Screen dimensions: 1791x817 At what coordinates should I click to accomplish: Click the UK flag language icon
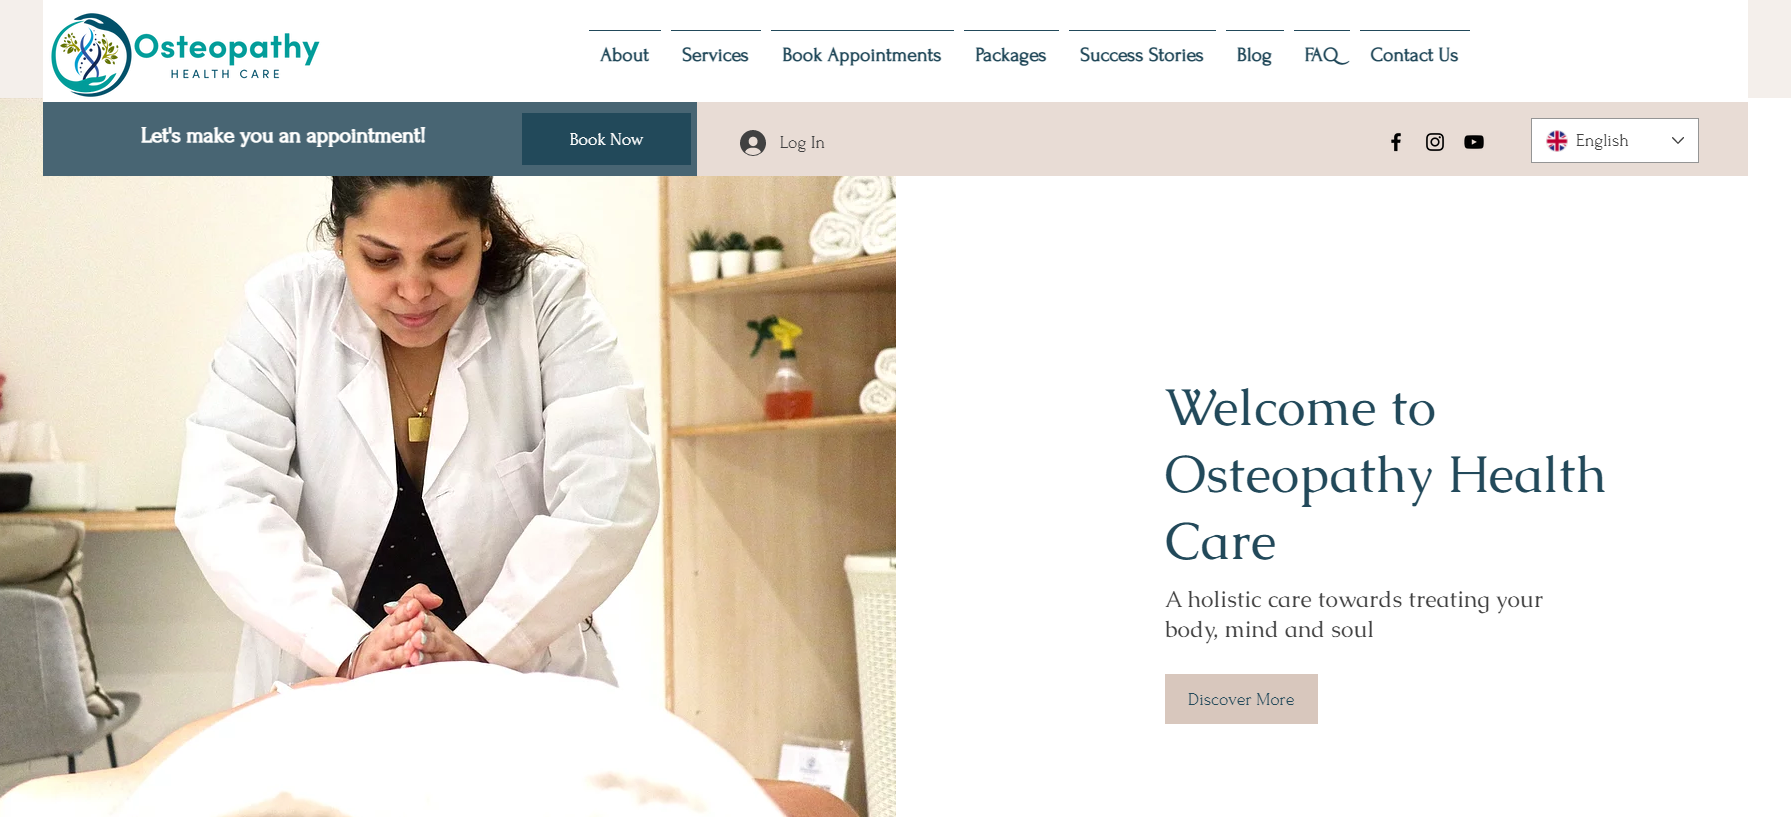1557,141
